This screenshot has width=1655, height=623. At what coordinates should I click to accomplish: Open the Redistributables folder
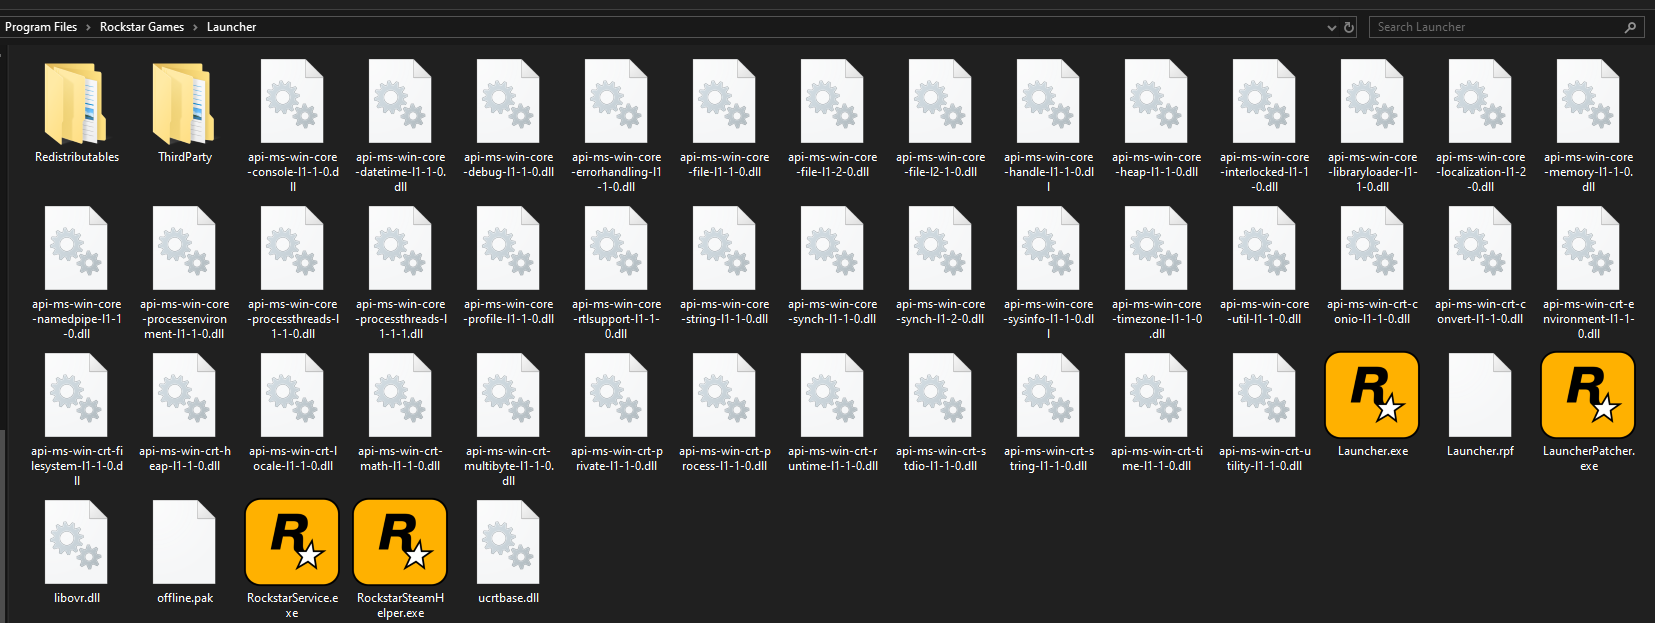point(76,103)
